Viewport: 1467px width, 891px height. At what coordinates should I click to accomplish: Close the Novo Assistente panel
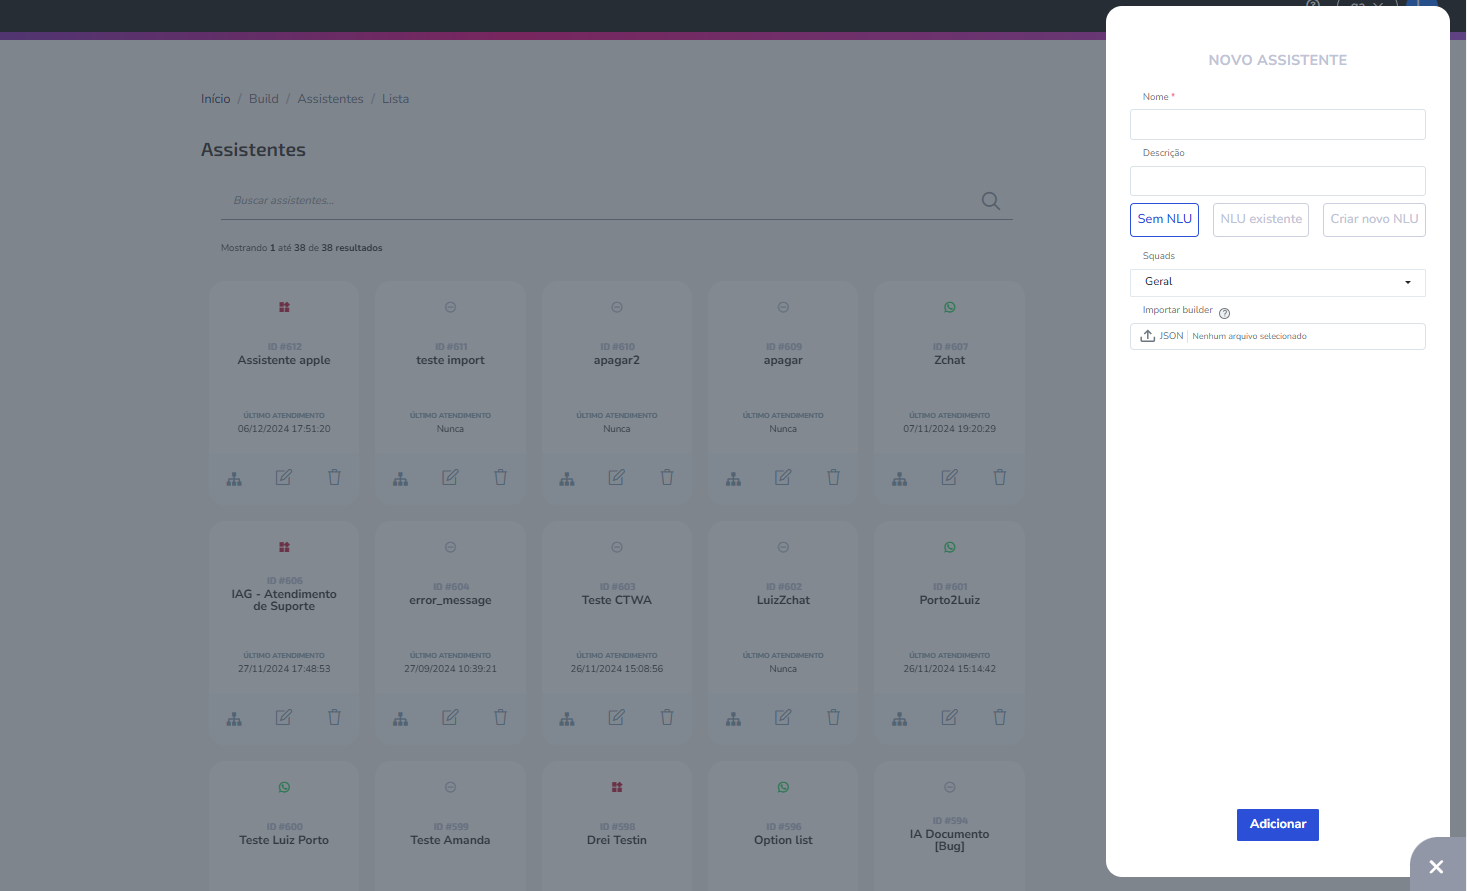pyautogui.click(x=1436, y=867)
